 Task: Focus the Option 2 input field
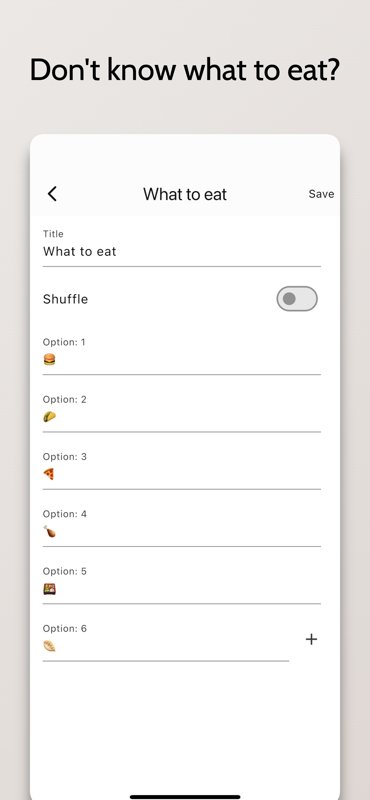182,413
